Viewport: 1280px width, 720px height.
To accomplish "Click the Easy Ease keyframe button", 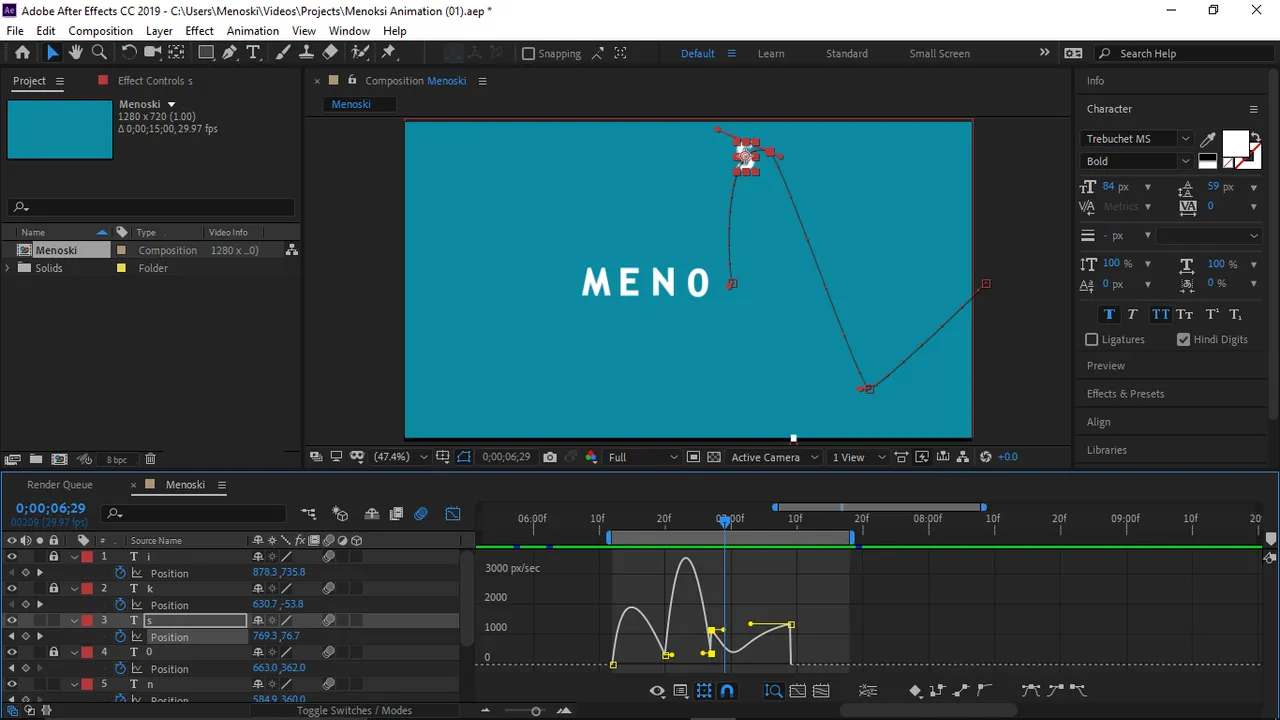I will tap(1030, 690).
